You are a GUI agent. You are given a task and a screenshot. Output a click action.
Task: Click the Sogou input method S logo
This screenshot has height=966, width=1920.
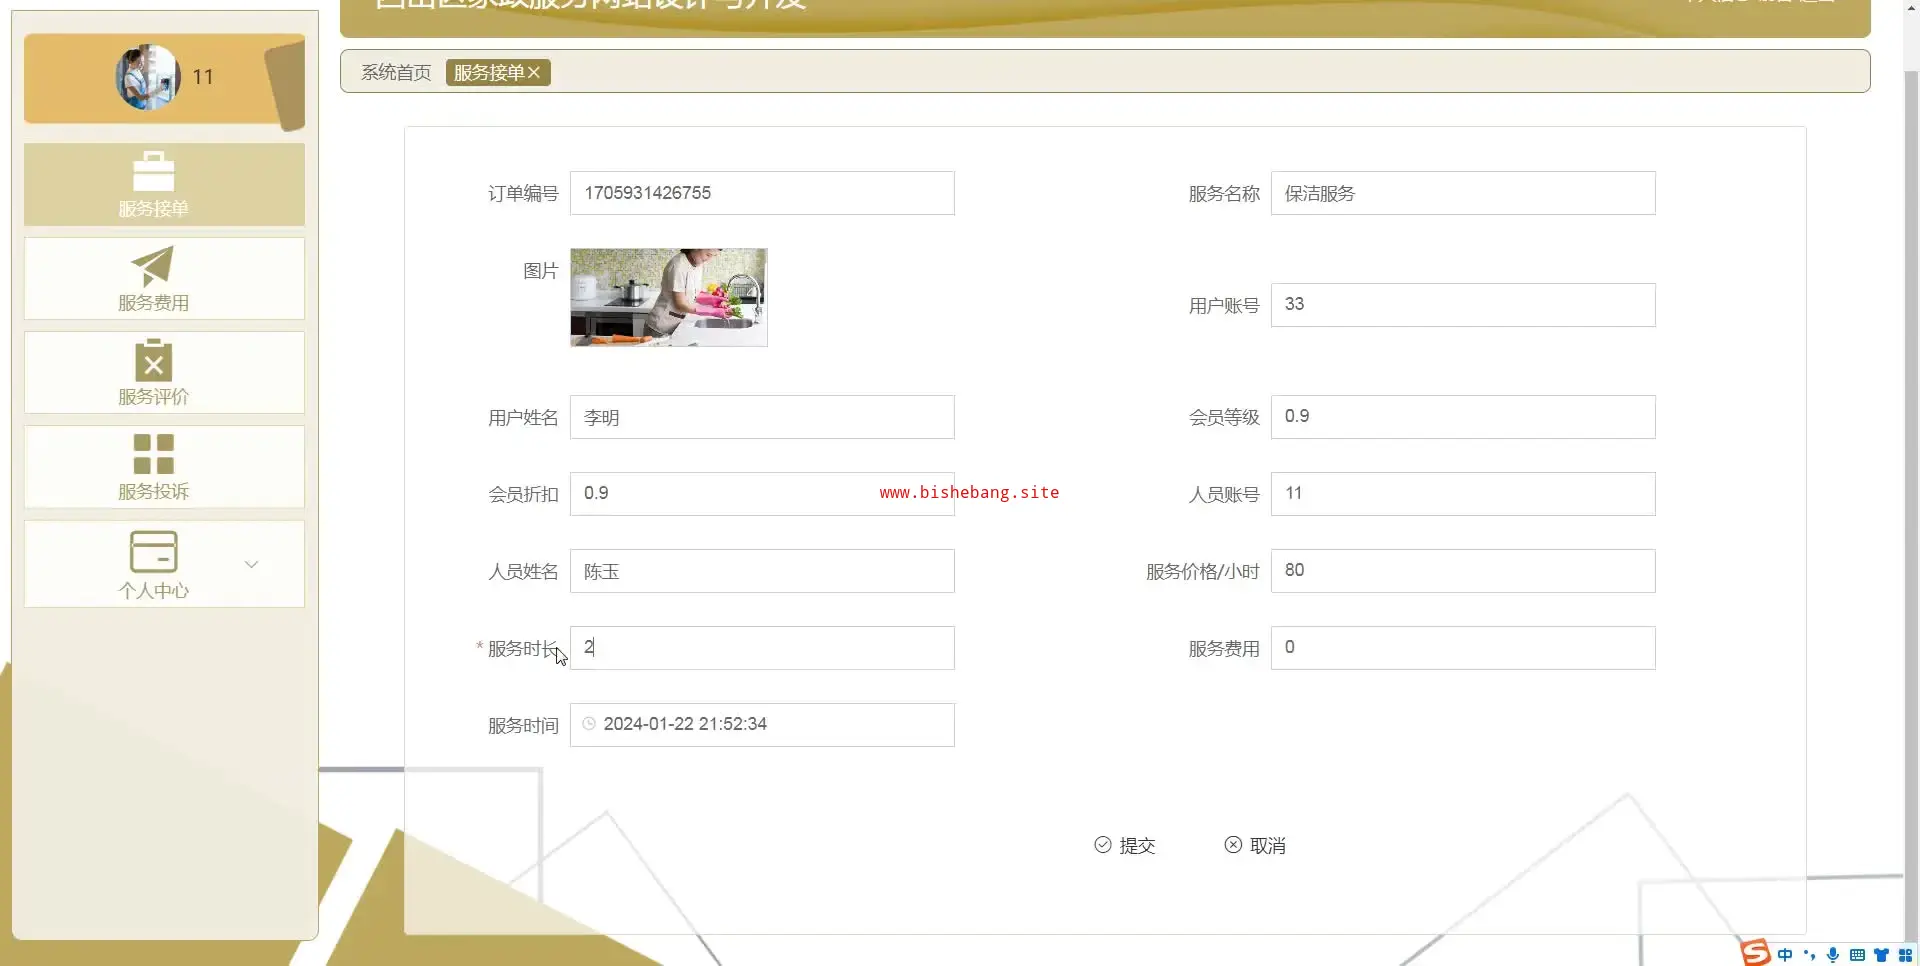1755,953
